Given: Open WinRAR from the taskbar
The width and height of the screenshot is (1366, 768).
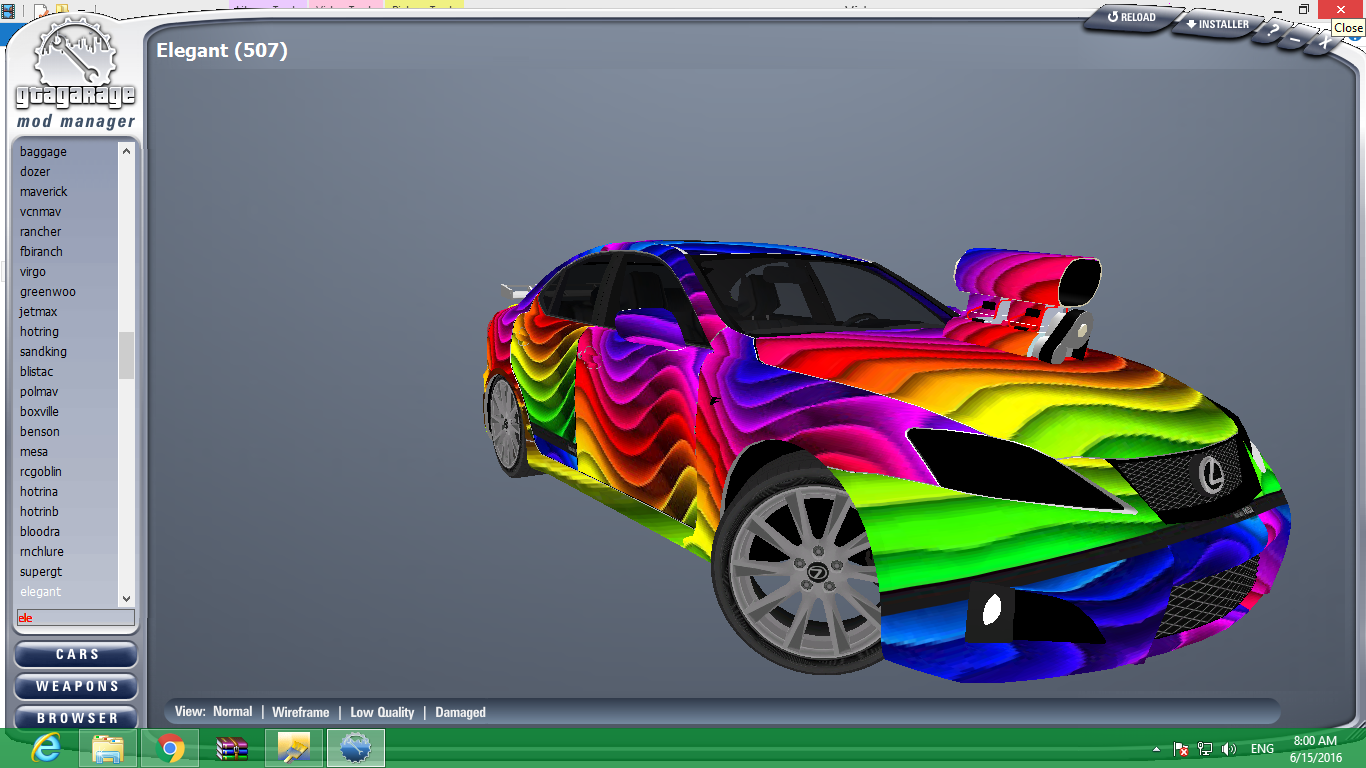Looking at the screenshot, I should coord(232,748).
